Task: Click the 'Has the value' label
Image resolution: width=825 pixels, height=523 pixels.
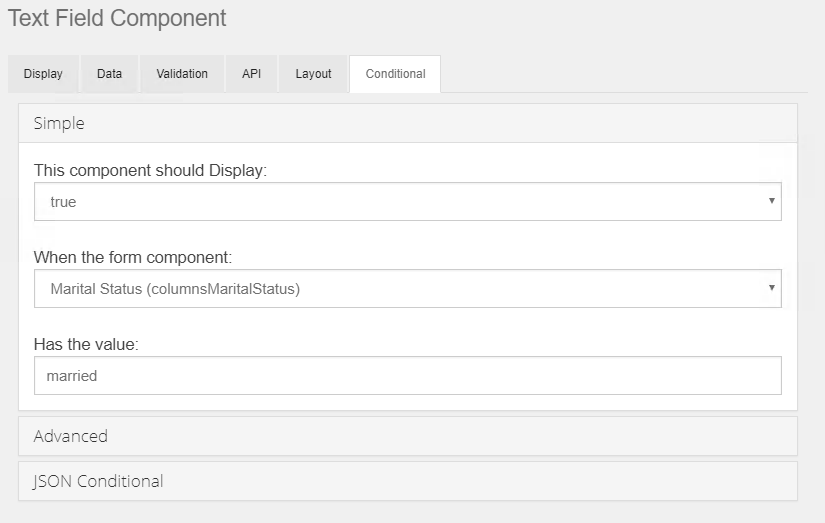Action: [86, 344]
